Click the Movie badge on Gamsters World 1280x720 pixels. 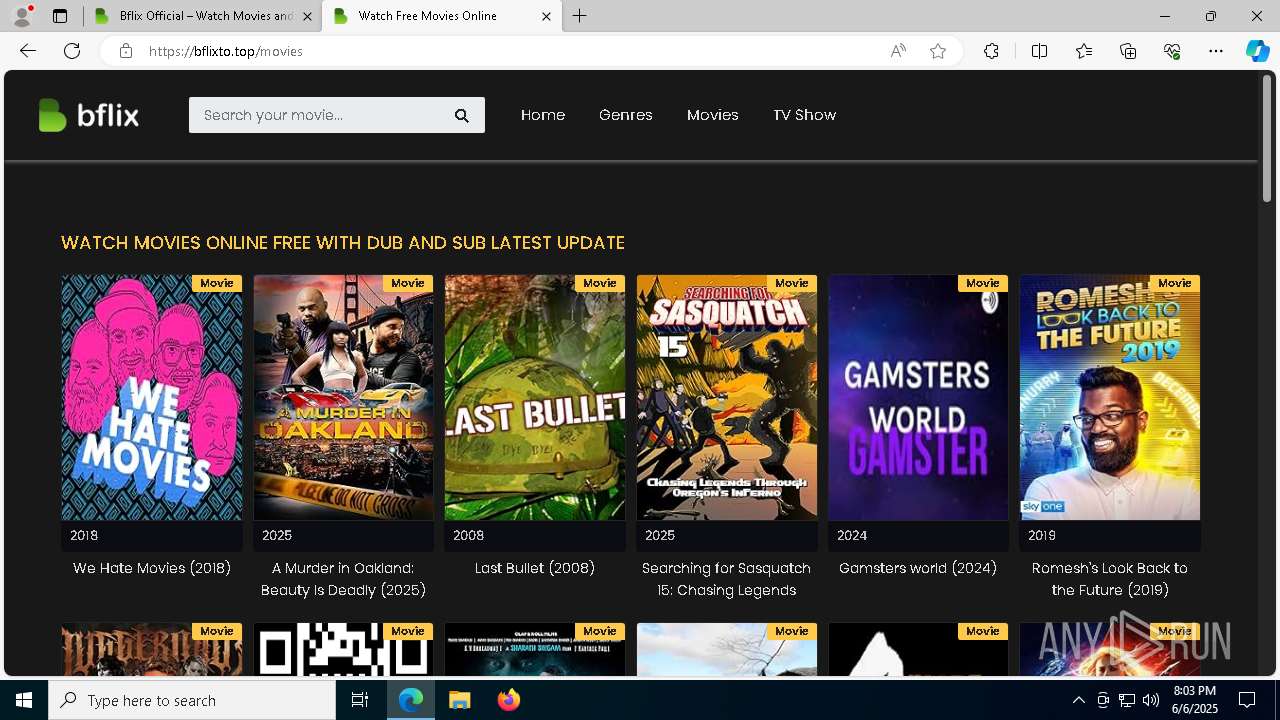983,283
